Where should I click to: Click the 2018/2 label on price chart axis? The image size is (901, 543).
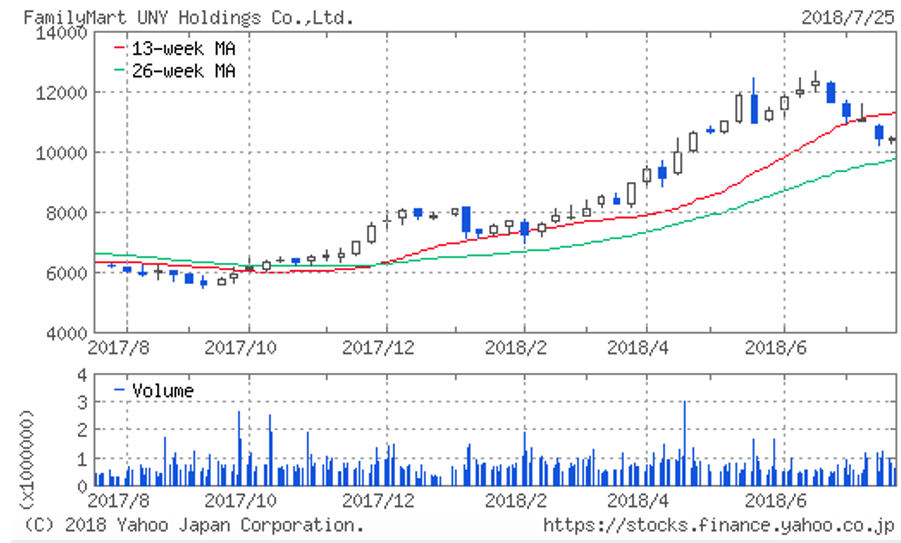(x=524, y=347)
